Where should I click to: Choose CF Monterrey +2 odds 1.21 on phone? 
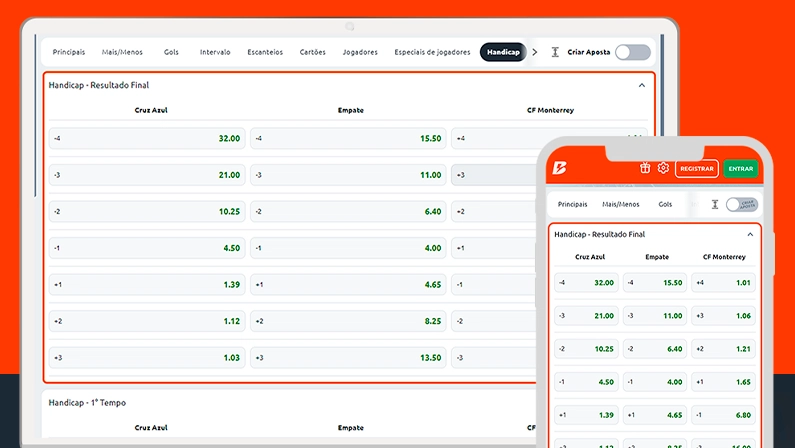pyautogui.click(x=724, y=349)
